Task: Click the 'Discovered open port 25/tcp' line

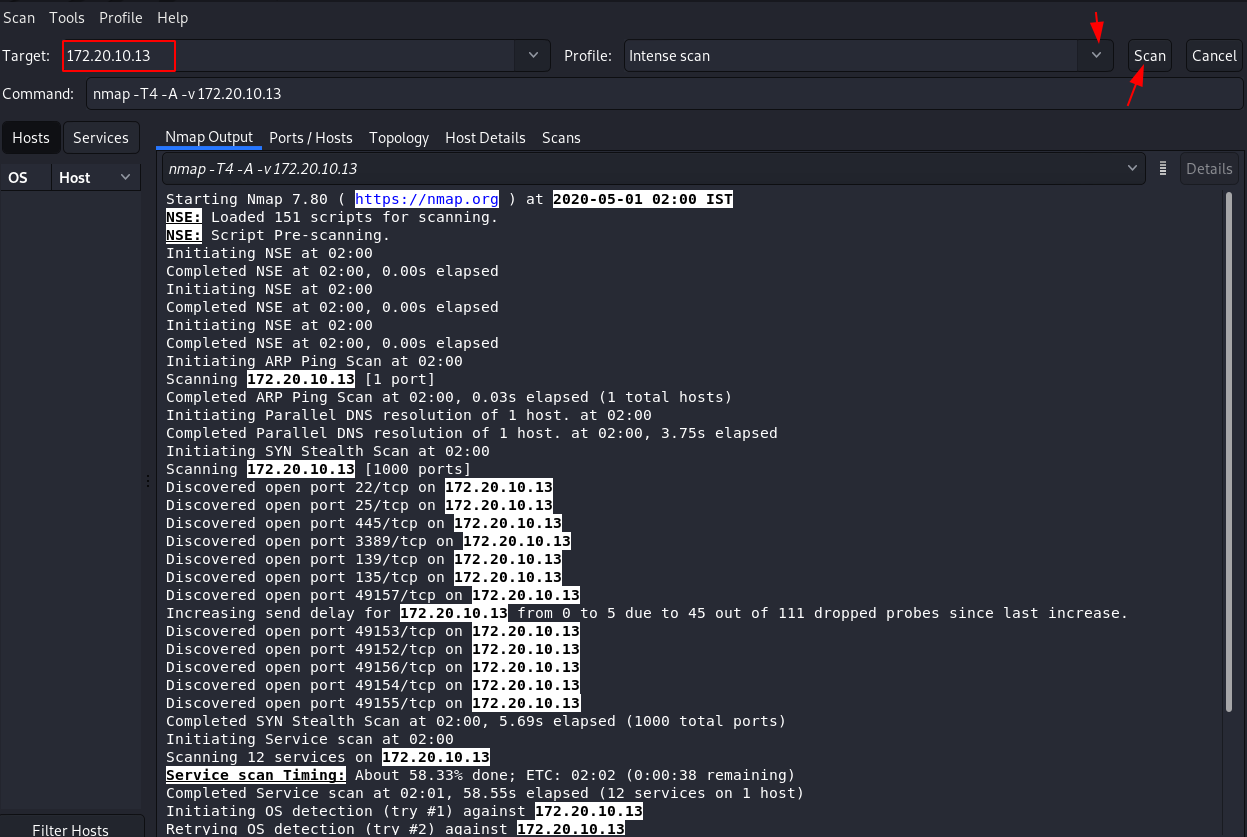Action: point(360,506)
